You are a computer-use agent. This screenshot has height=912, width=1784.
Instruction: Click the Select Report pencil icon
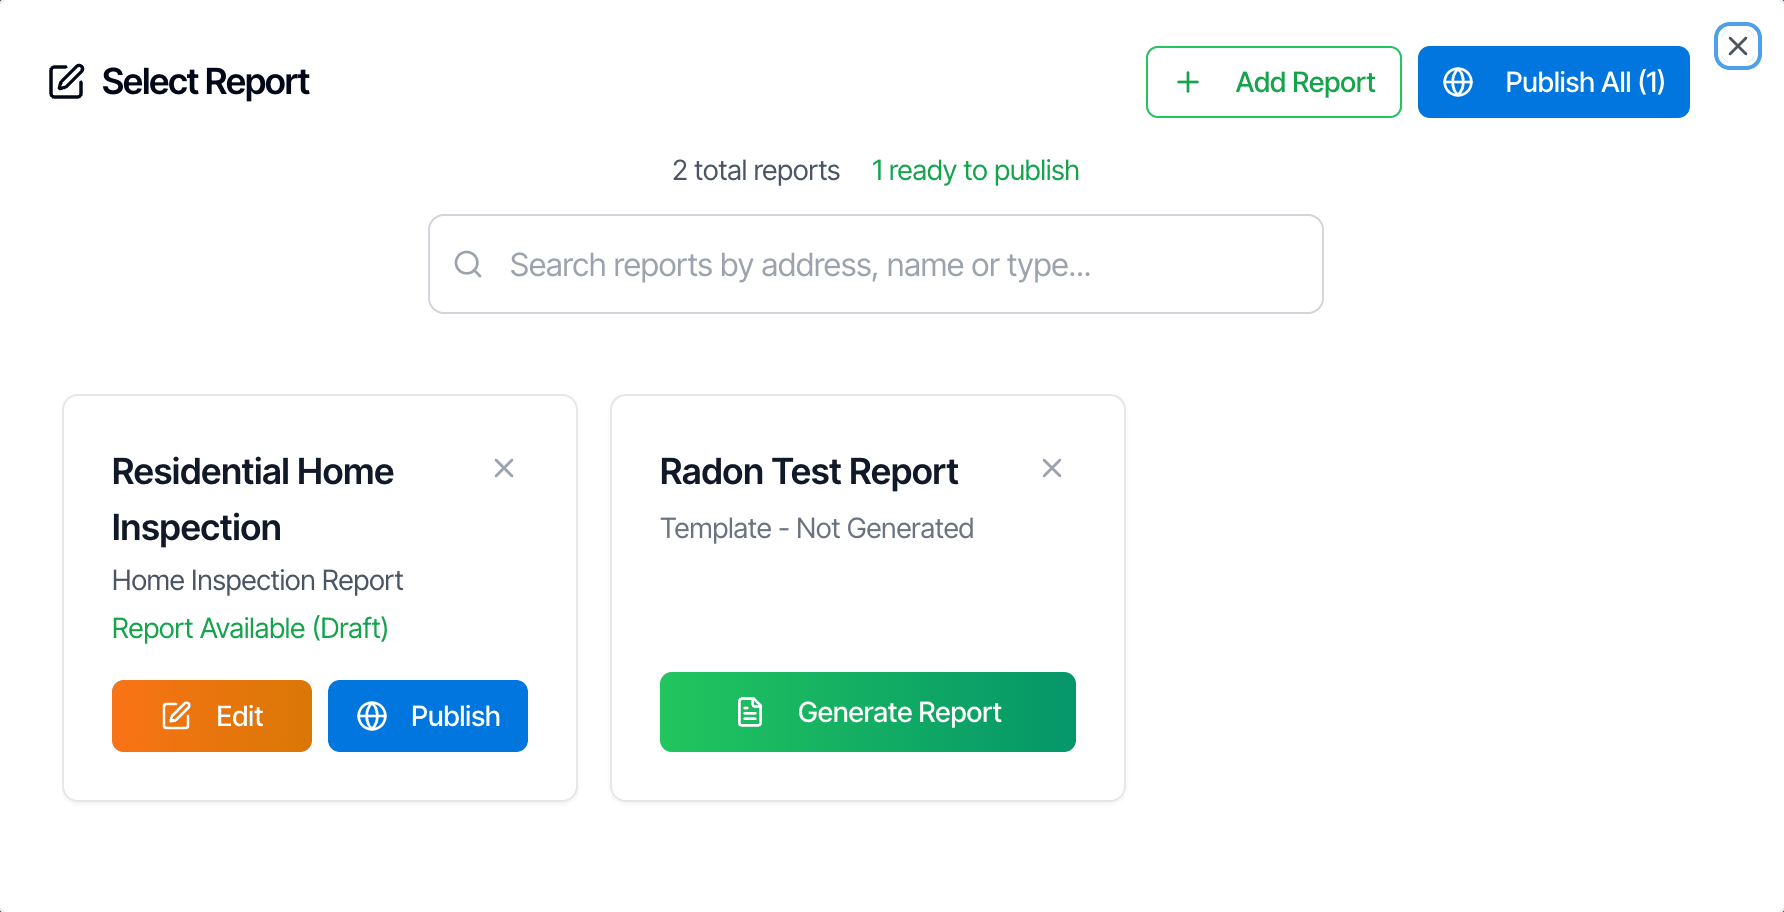[x=67, y=81]
